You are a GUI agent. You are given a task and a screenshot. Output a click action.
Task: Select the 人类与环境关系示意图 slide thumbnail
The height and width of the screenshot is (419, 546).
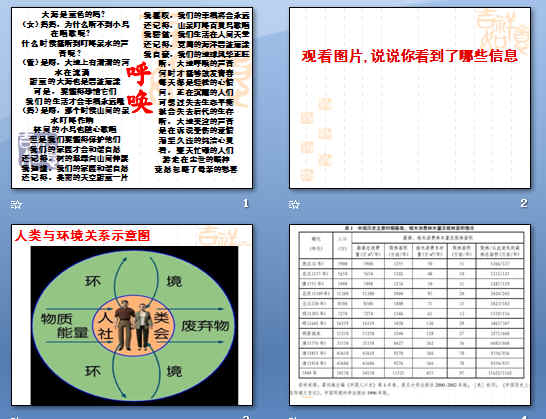[132, 315]
